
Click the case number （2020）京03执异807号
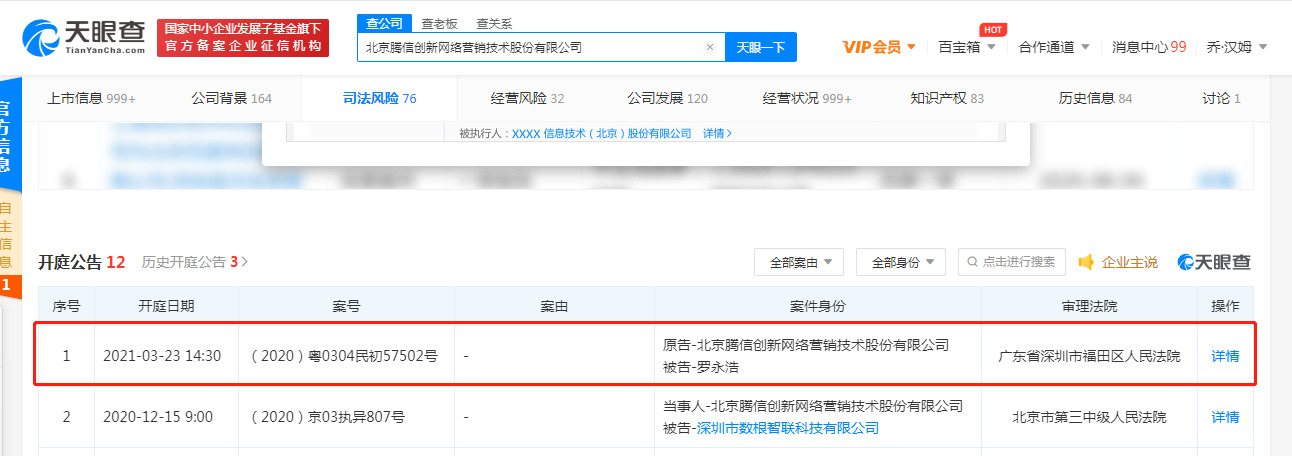pos(328,417)
